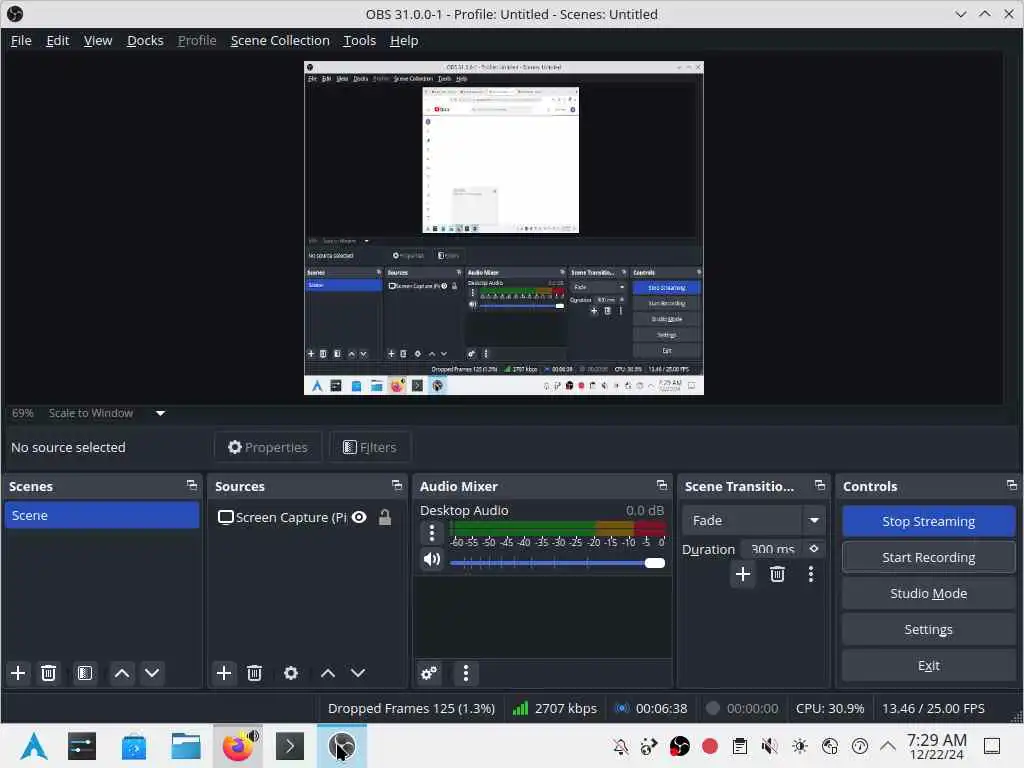Enable Studio Mode
The height and width of the screenshot is (768, 1024).
(928, 593)
